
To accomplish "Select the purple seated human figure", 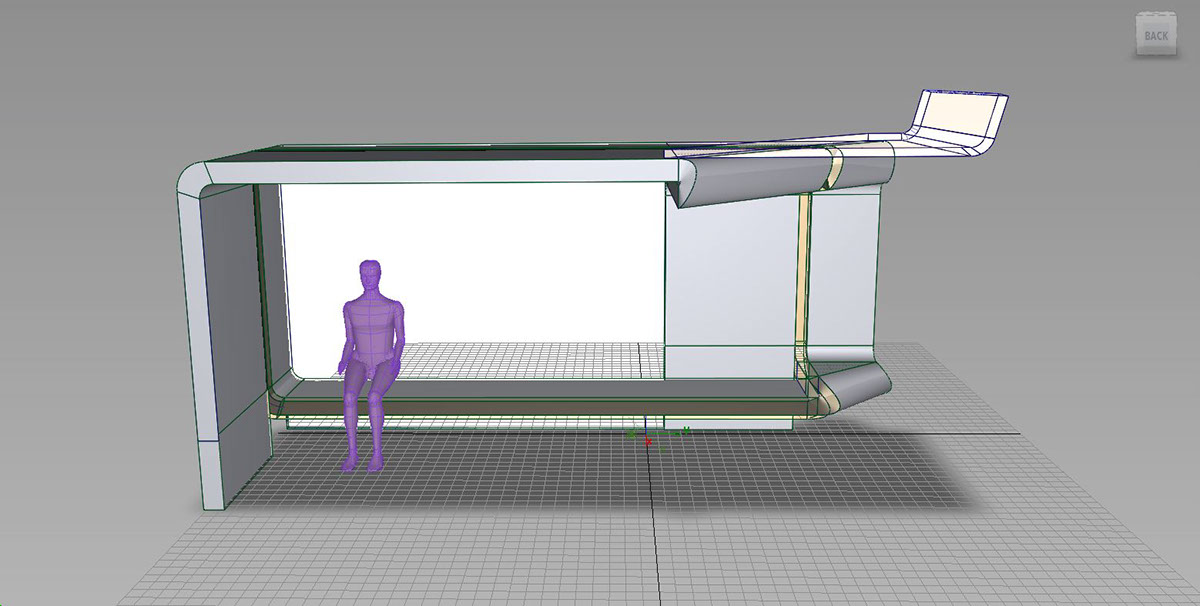I will click(x=371, y=365).
